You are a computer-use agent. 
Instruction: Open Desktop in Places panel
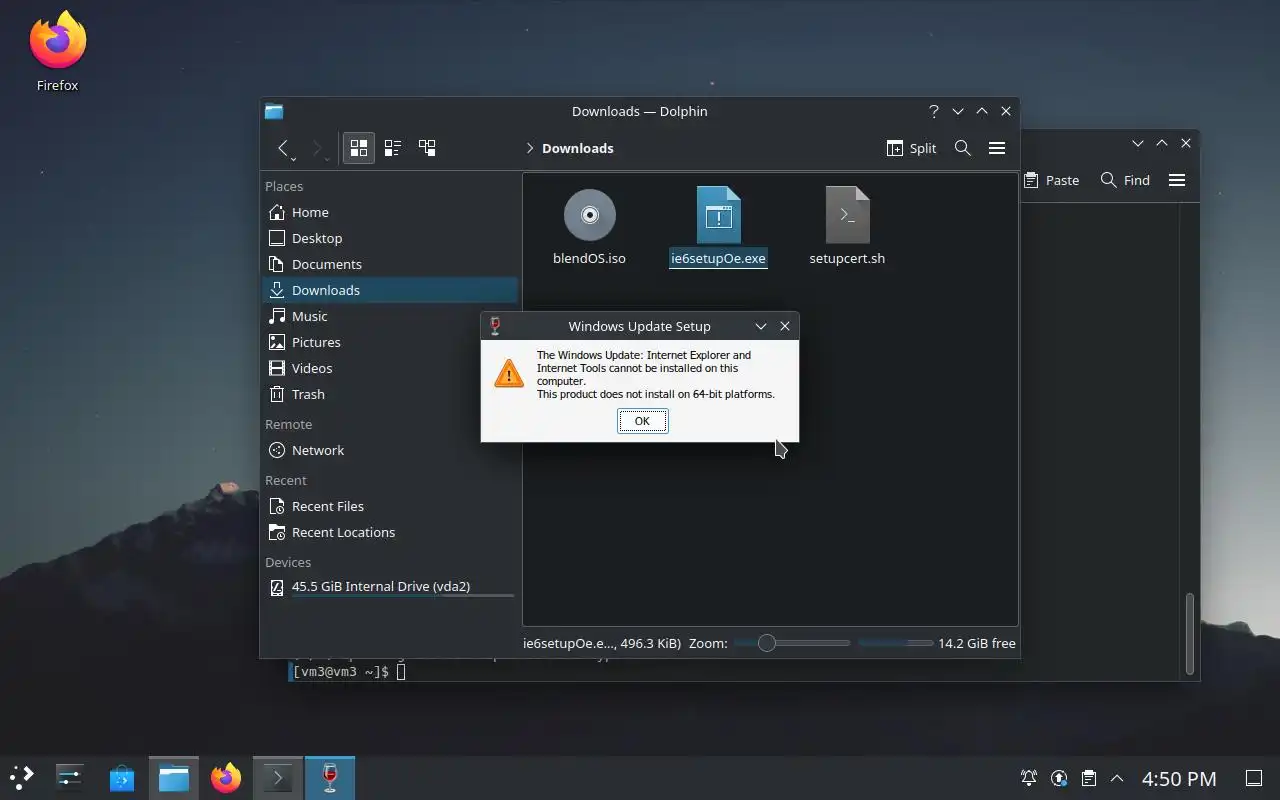(x=390, y=238)
